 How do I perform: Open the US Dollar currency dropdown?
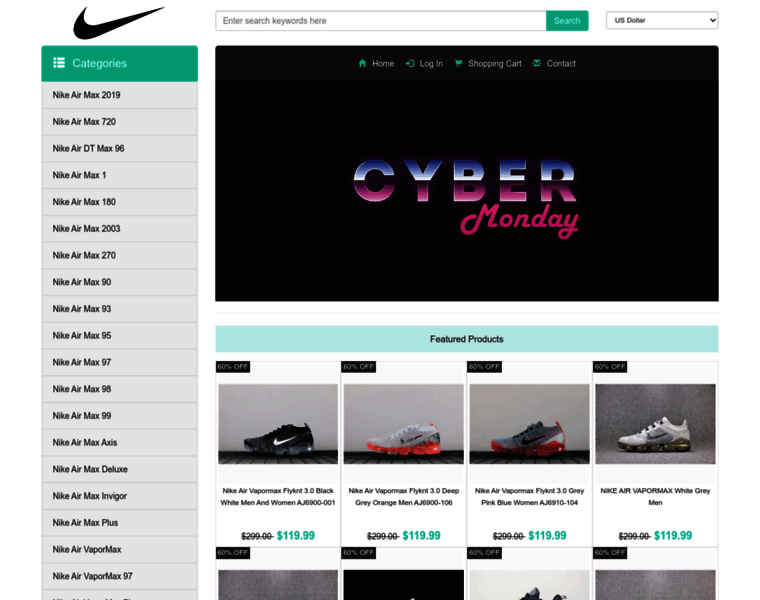click(662, 20)
